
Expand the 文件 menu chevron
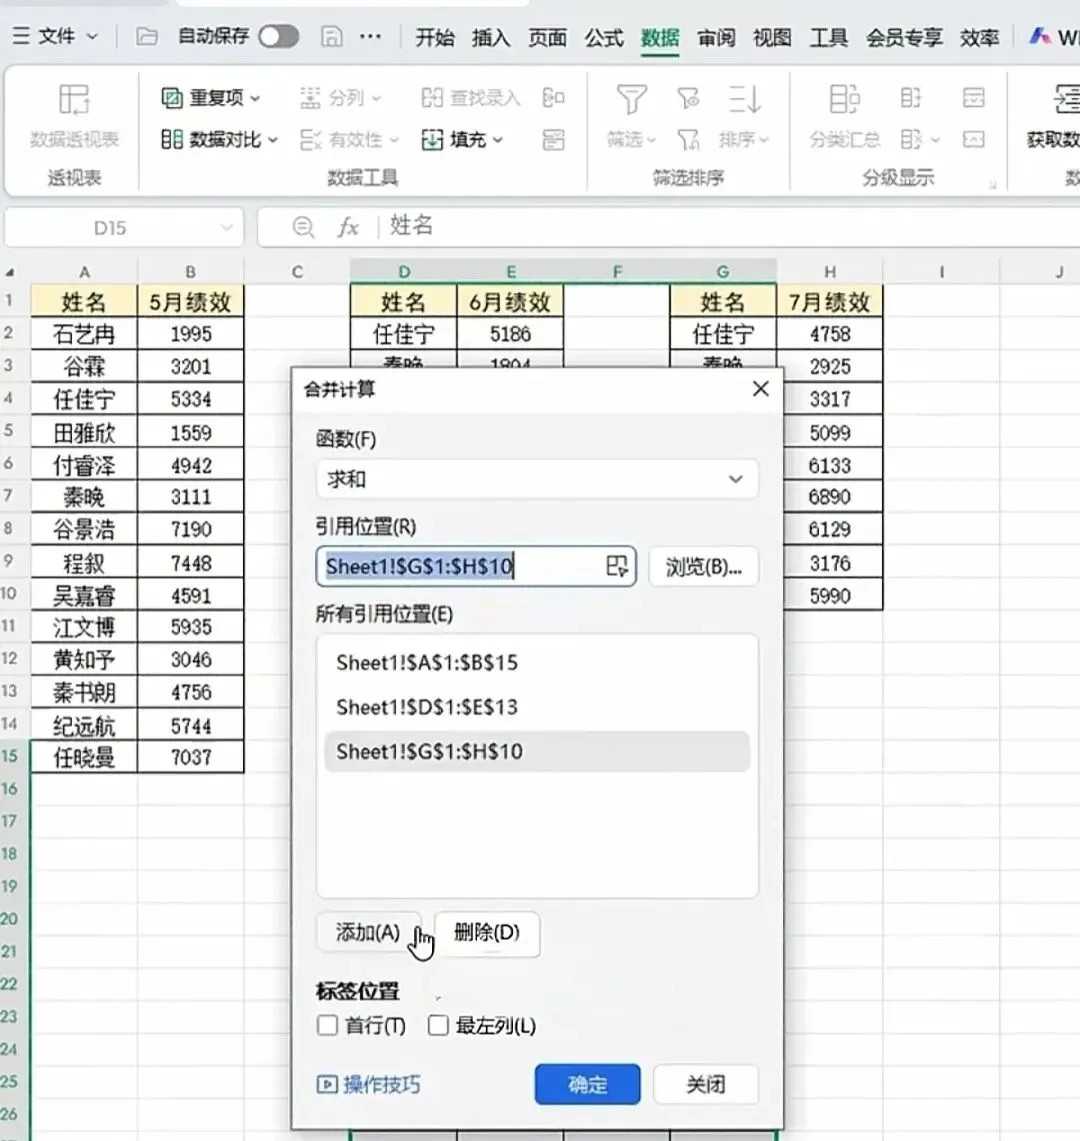(x=92, y=36)
